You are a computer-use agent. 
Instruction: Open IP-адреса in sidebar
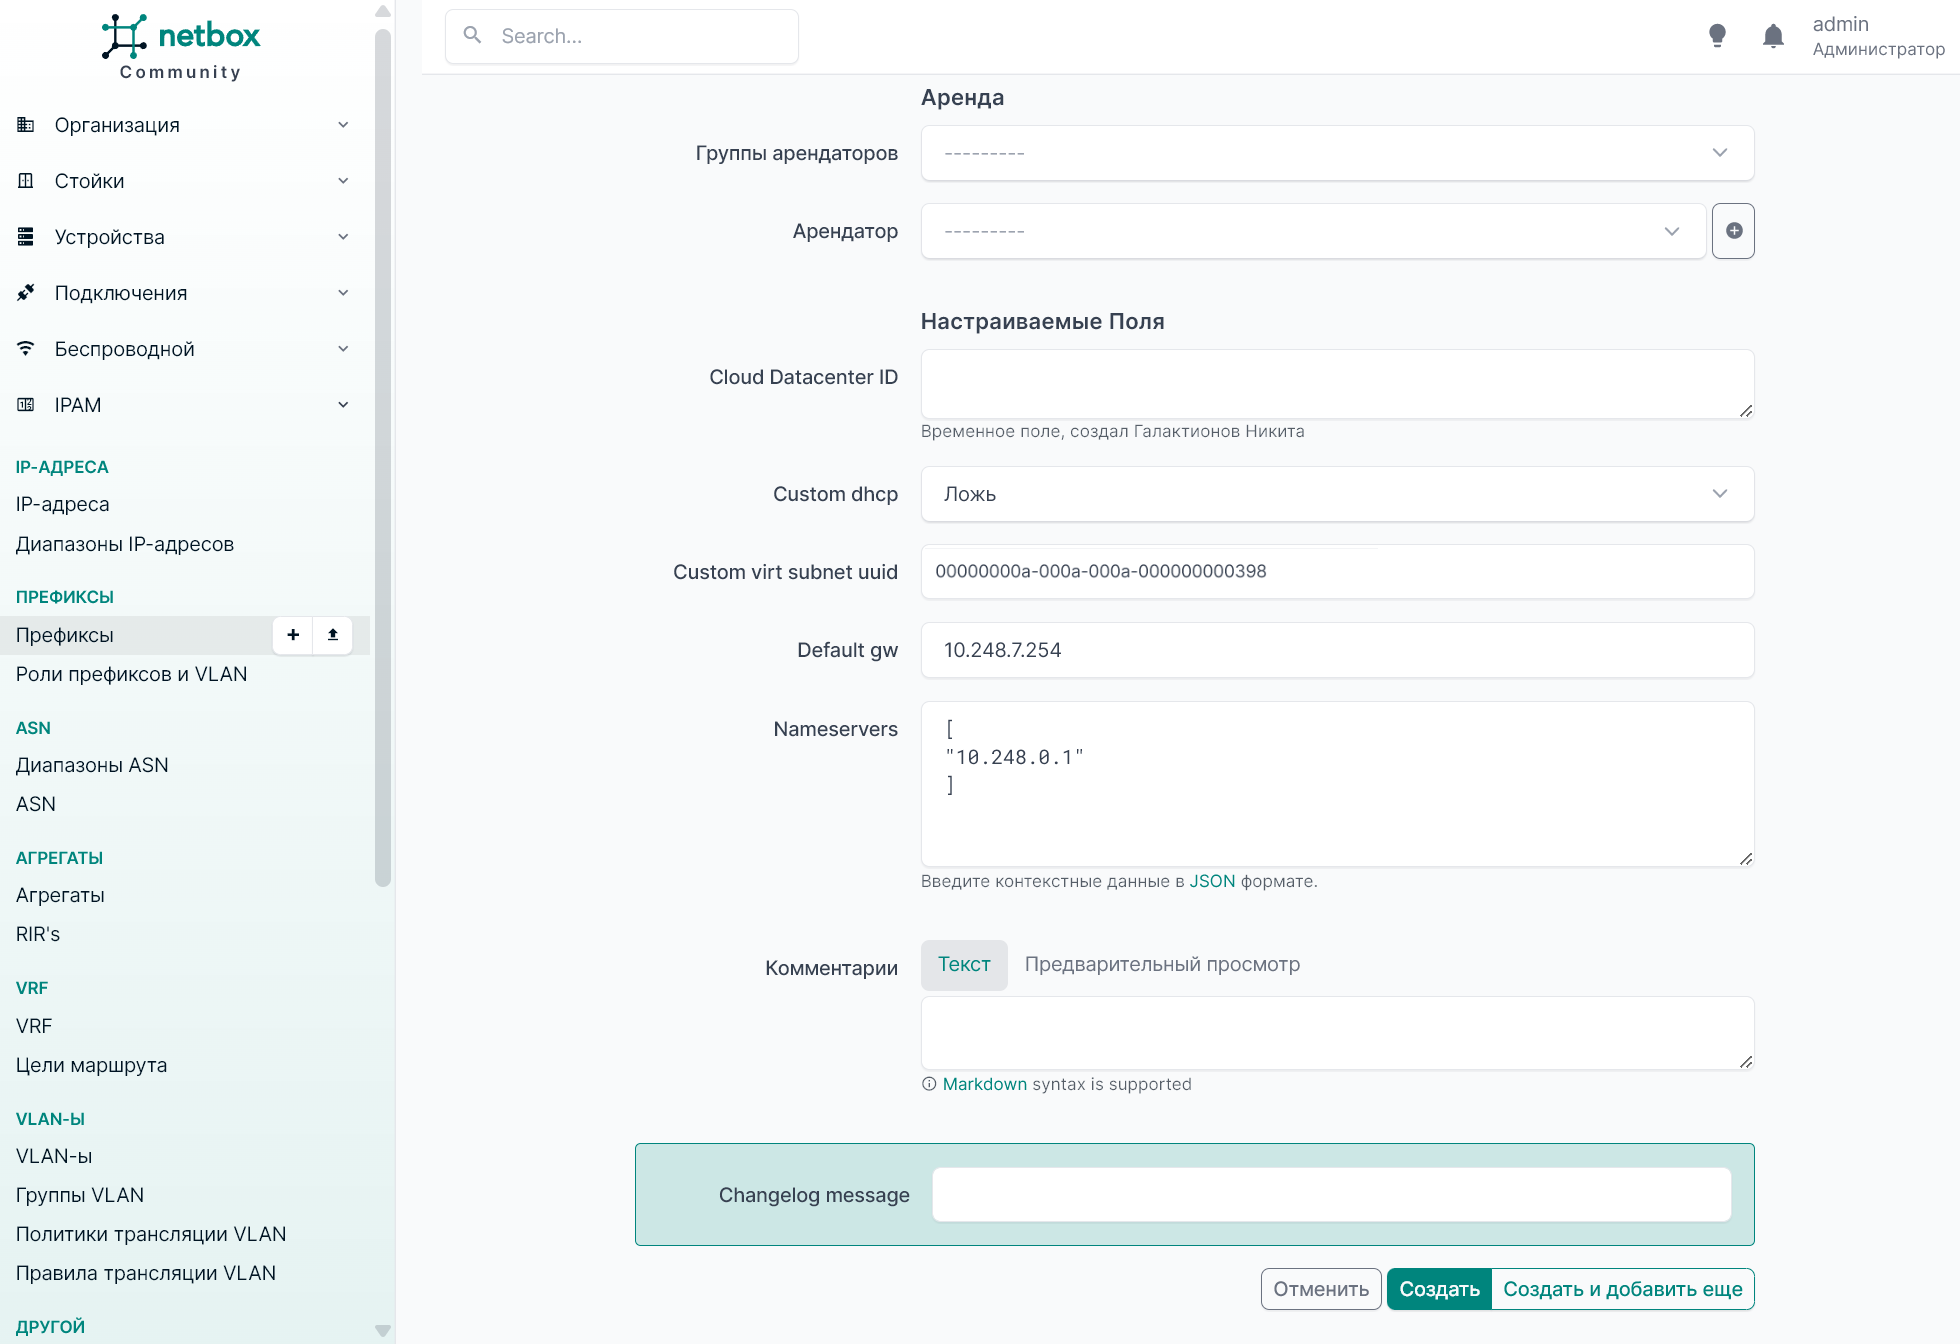pyautogui.click(x=63, y=504)
